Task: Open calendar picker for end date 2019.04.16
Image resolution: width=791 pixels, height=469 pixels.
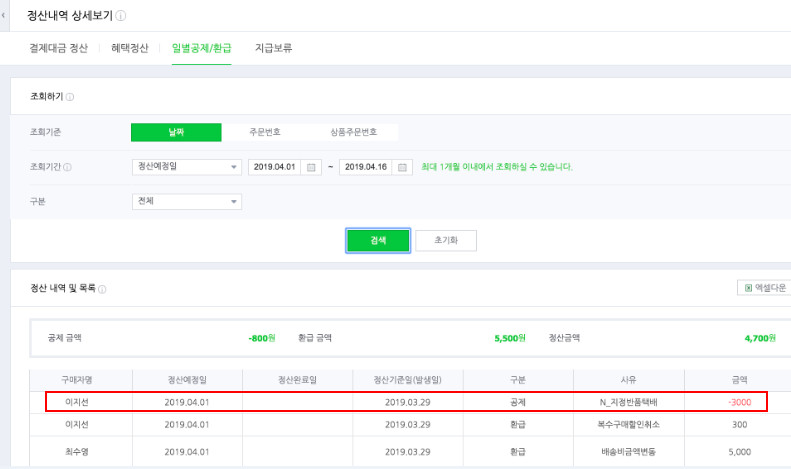Action: pyautogui.click(x=402, y=167)
